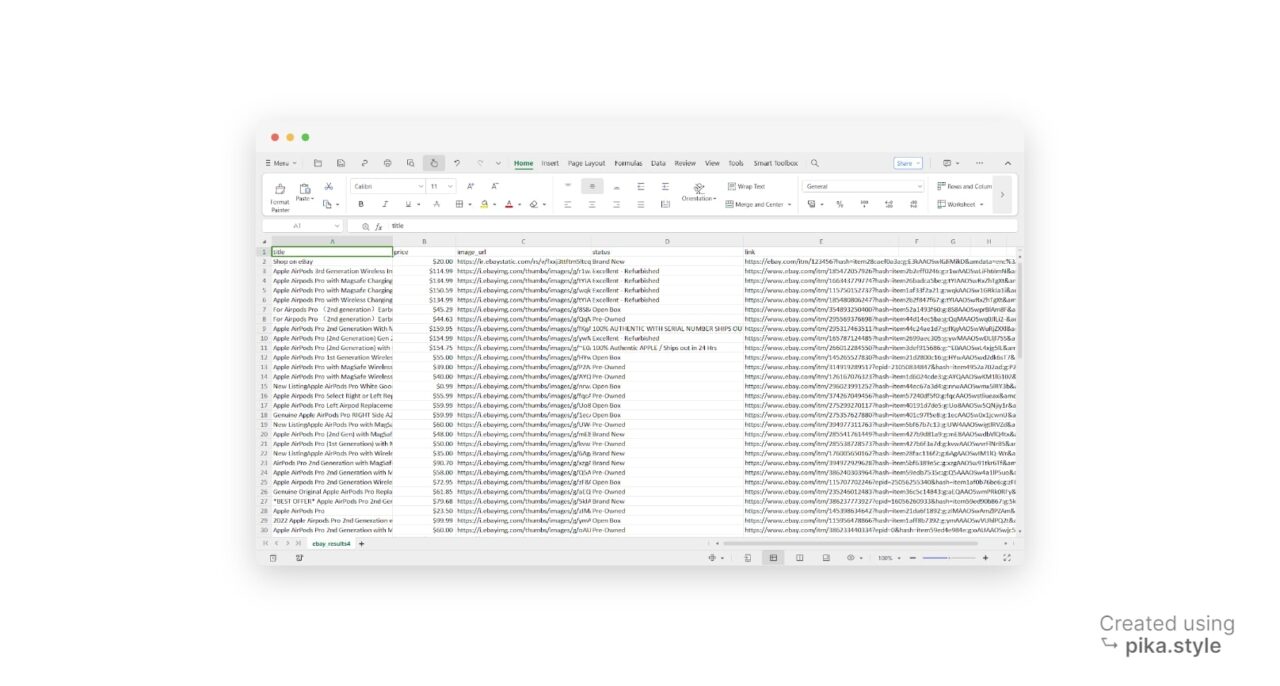
Task: Align cell content to bottom
Action: coord(617,187)
